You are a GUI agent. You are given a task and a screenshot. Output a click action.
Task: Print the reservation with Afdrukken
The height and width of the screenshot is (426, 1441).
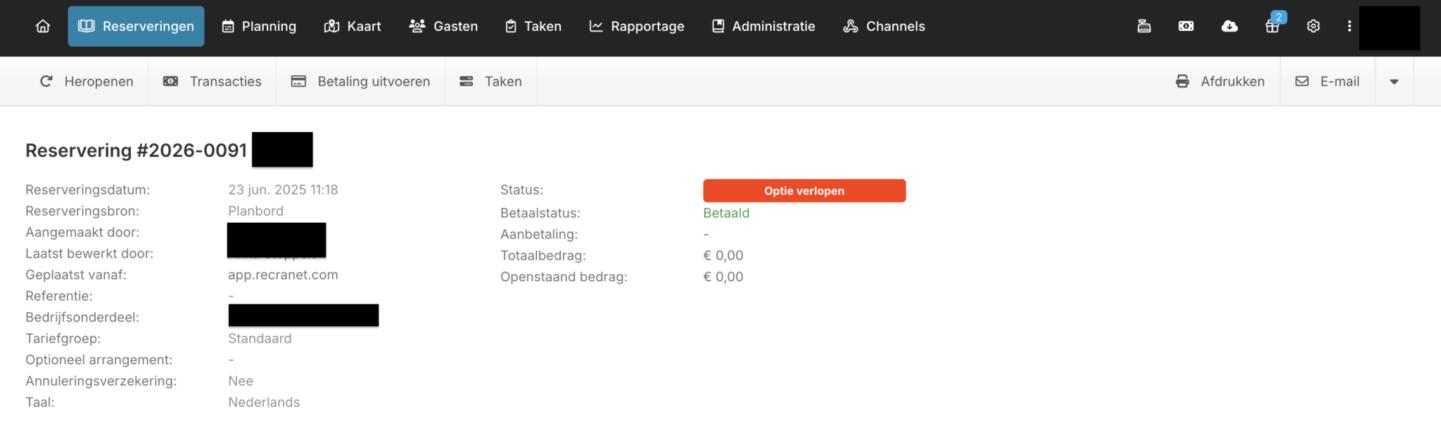1220,82
